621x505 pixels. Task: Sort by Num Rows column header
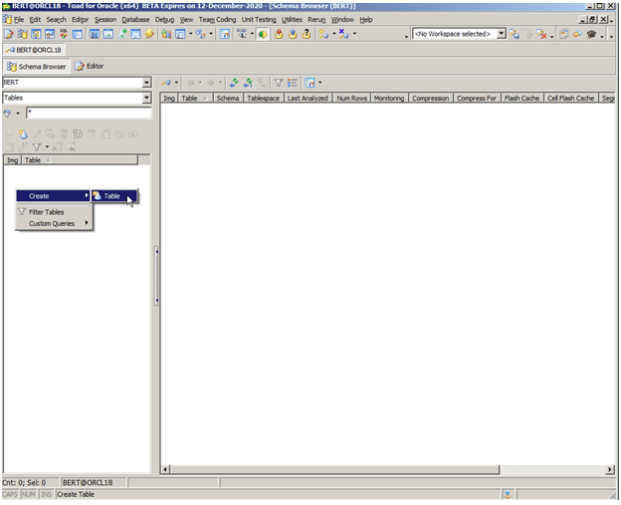352,98
